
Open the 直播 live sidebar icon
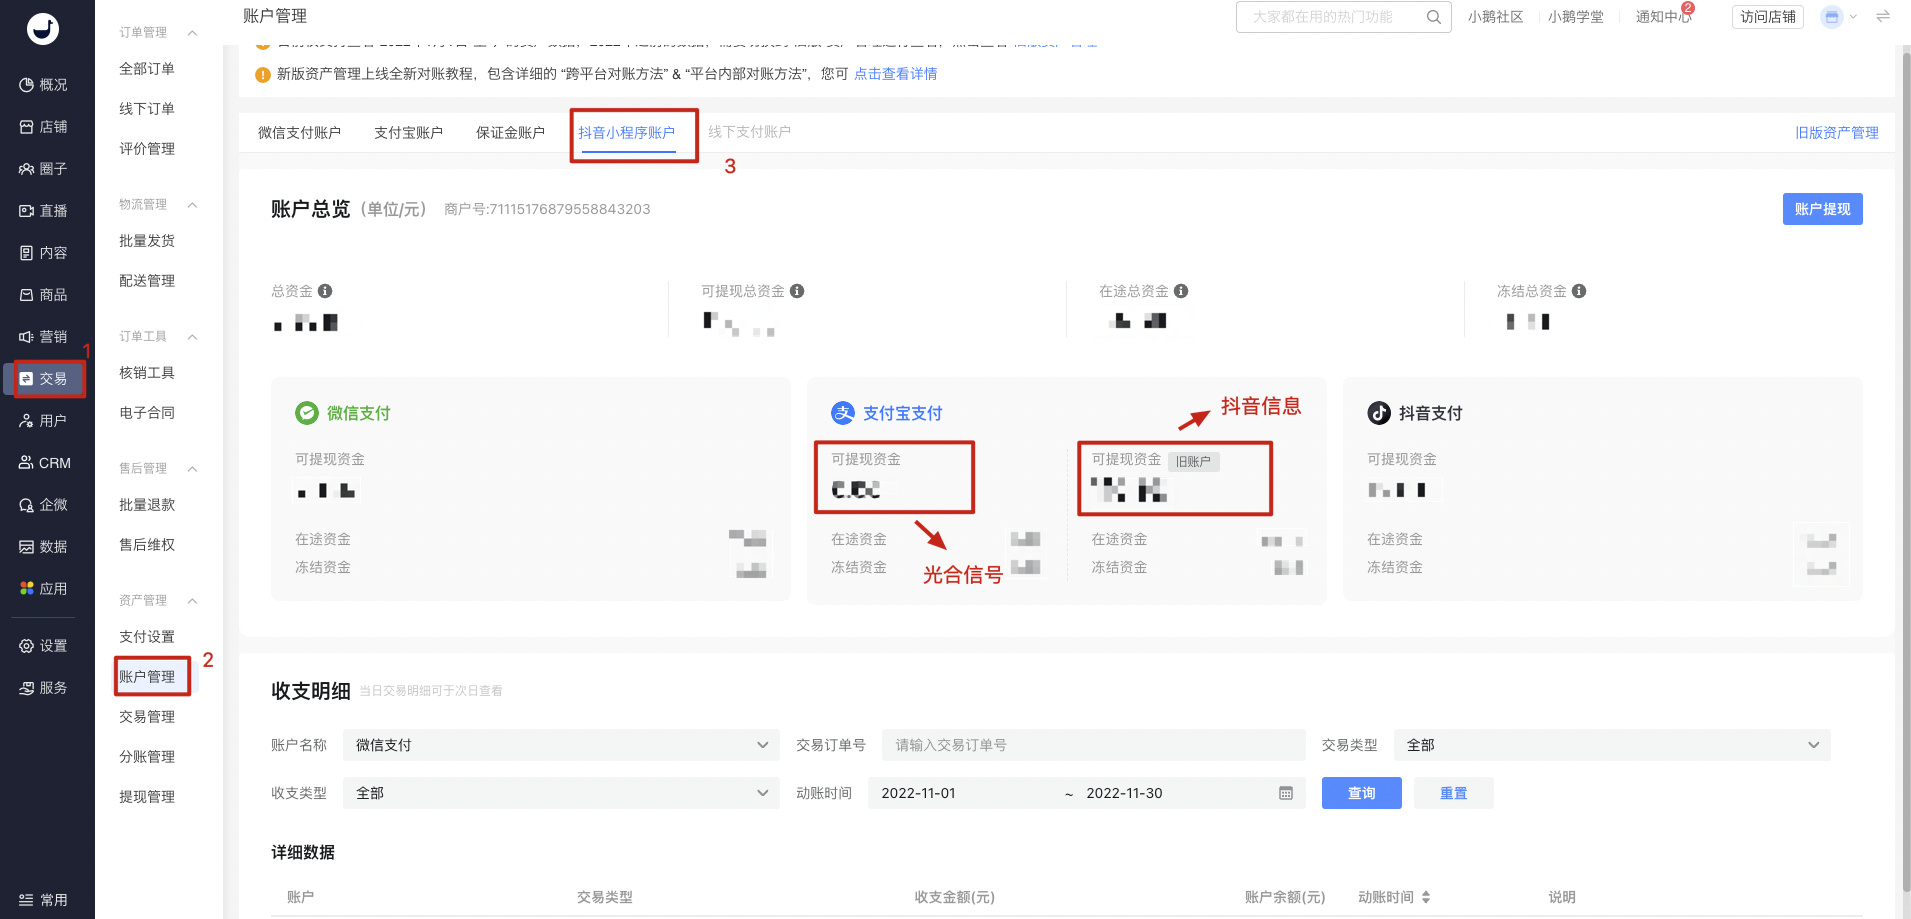[x=26, y=211]
